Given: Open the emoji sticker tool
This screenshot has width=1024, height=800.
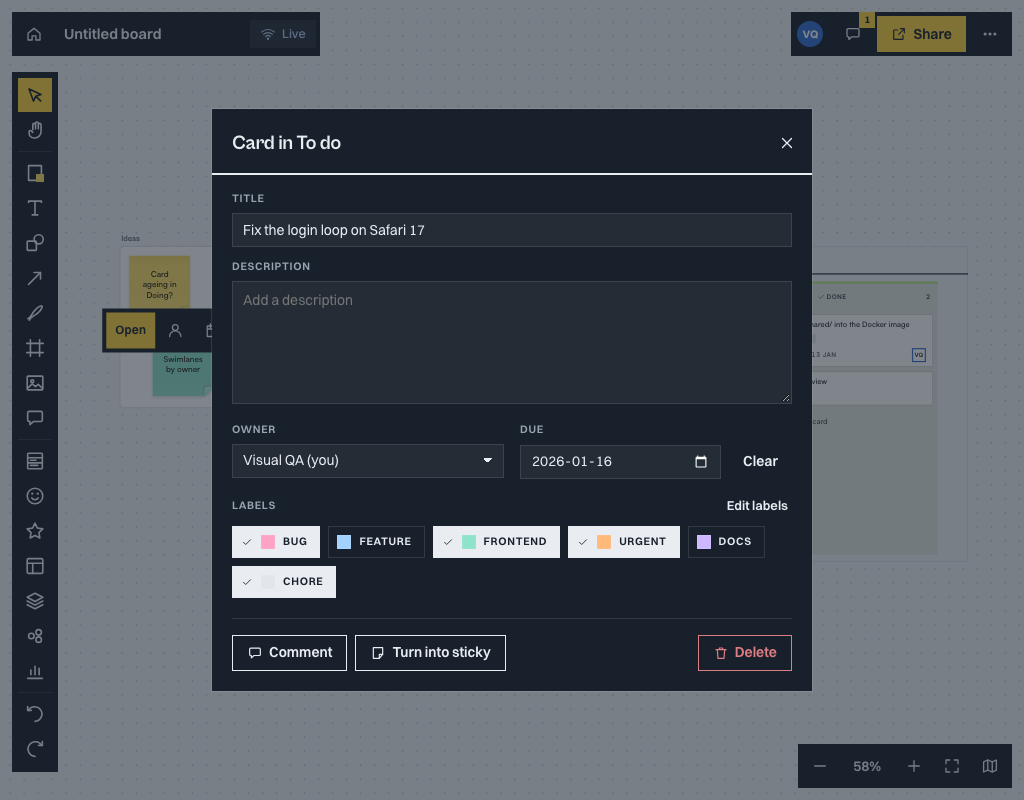Looking at the screenshot, I should (x=35, y=496).
